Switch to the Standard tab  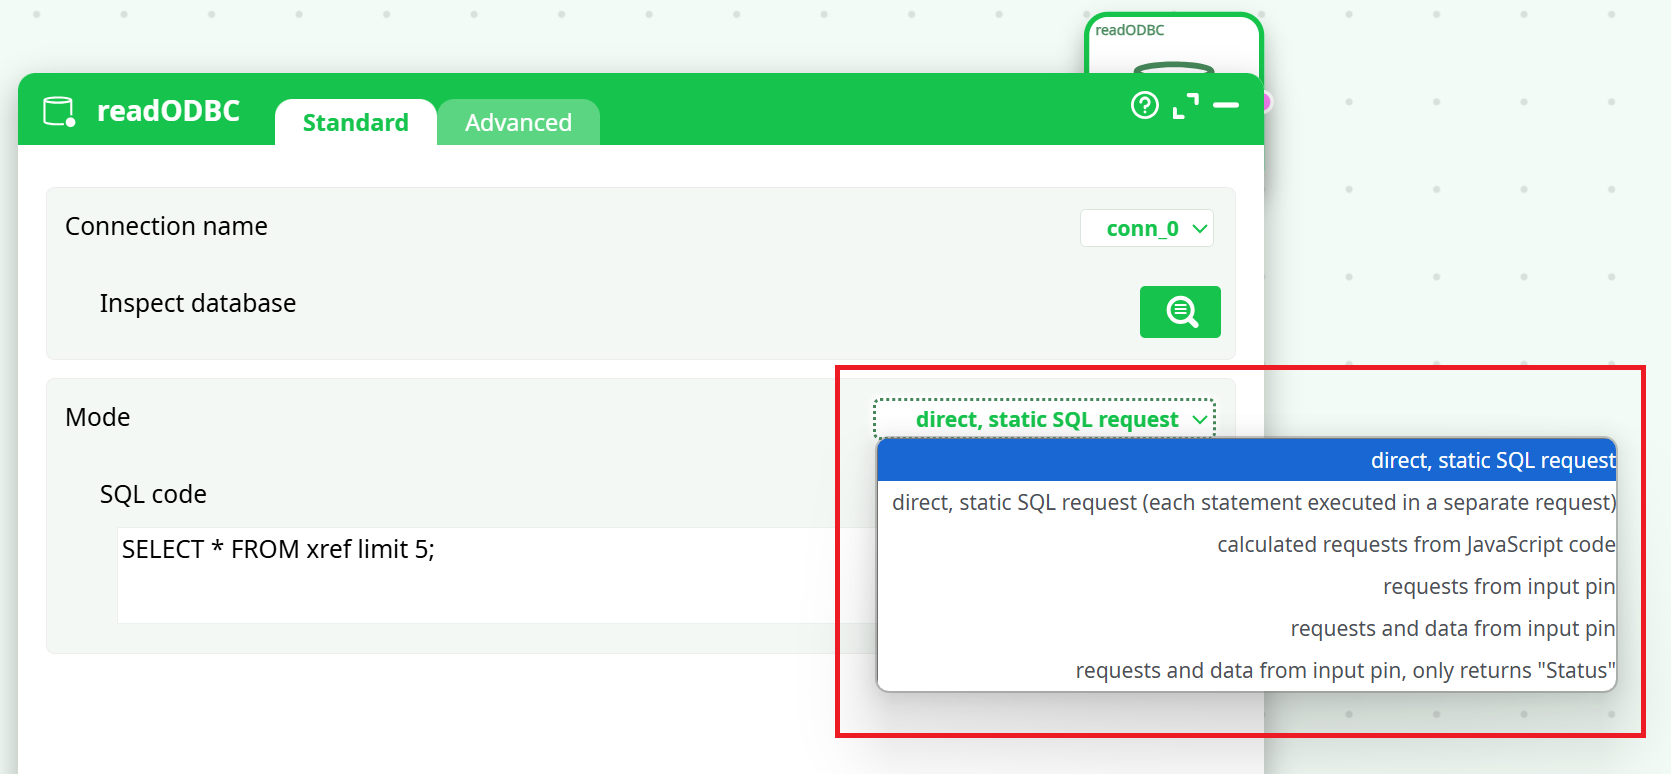point(355,123)
